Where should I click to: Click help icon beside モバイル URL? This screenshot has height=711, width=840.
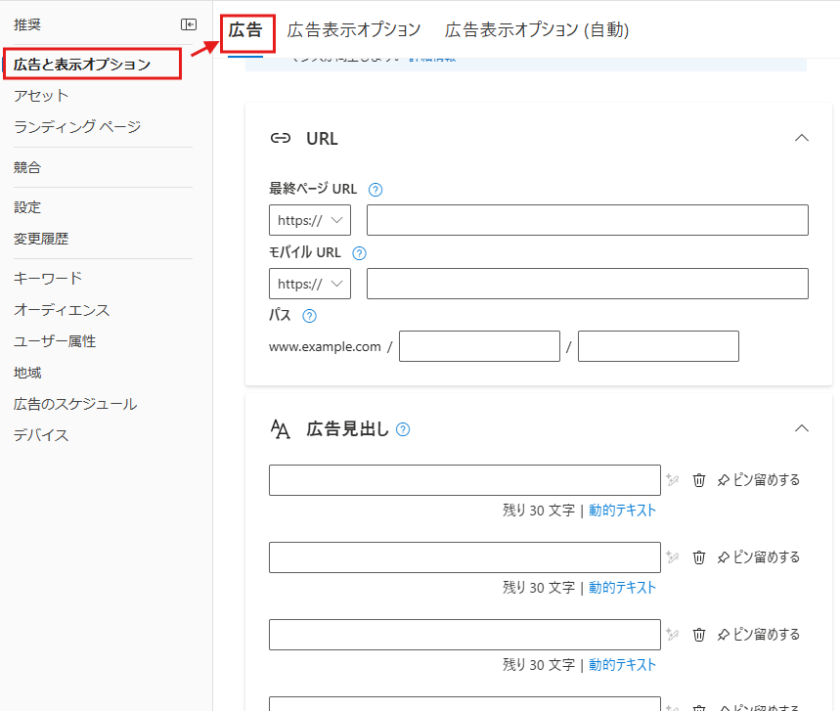360,253
